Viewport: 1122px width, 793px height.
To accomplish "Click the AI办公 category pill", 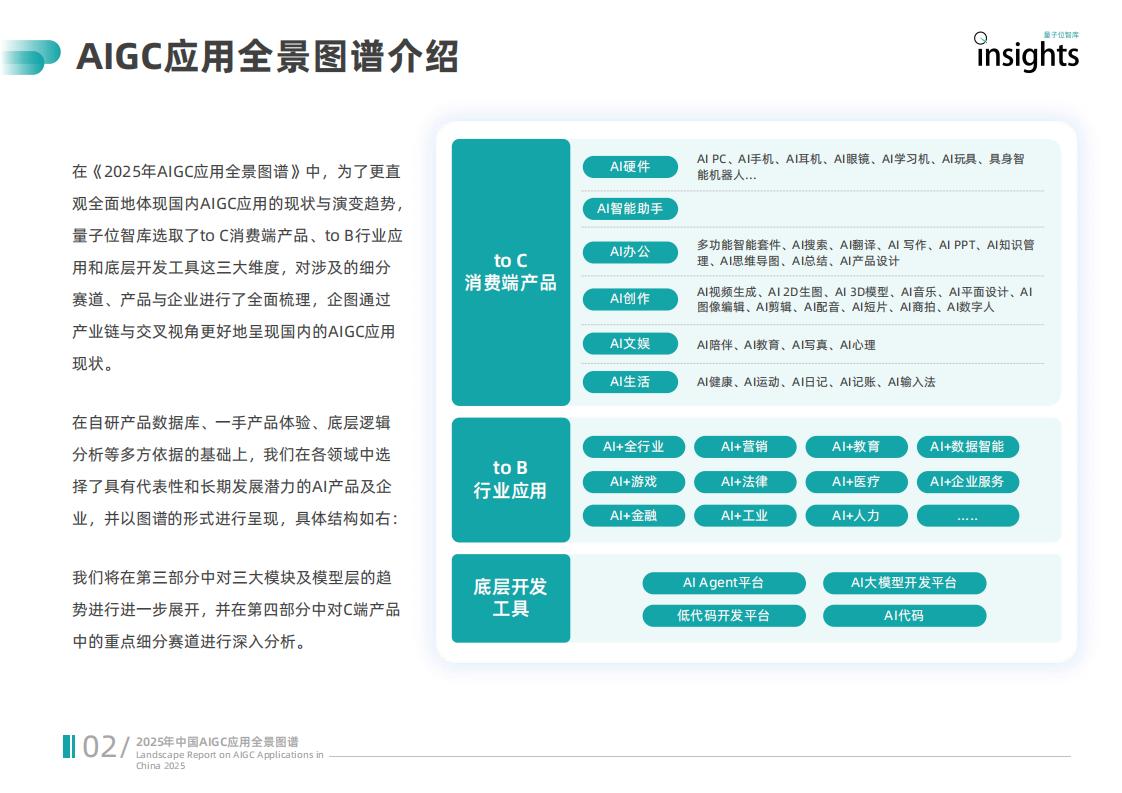I will (x=630, y=252).
